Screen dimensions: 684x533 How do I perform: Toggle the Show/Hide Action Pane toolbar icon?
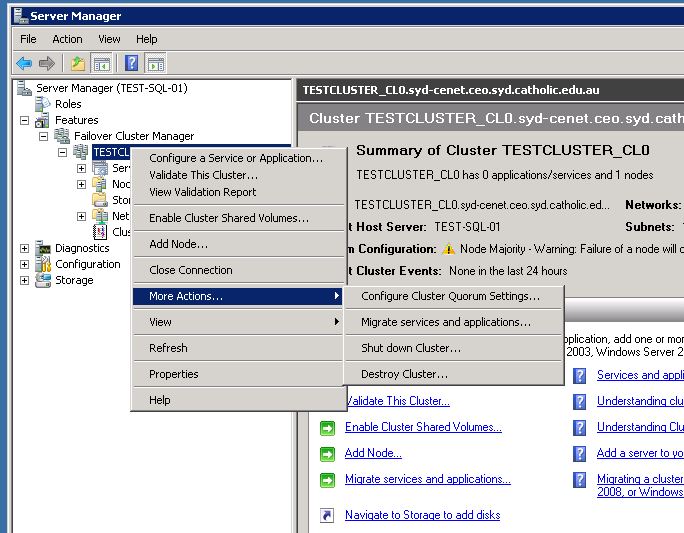click(156, 64)
